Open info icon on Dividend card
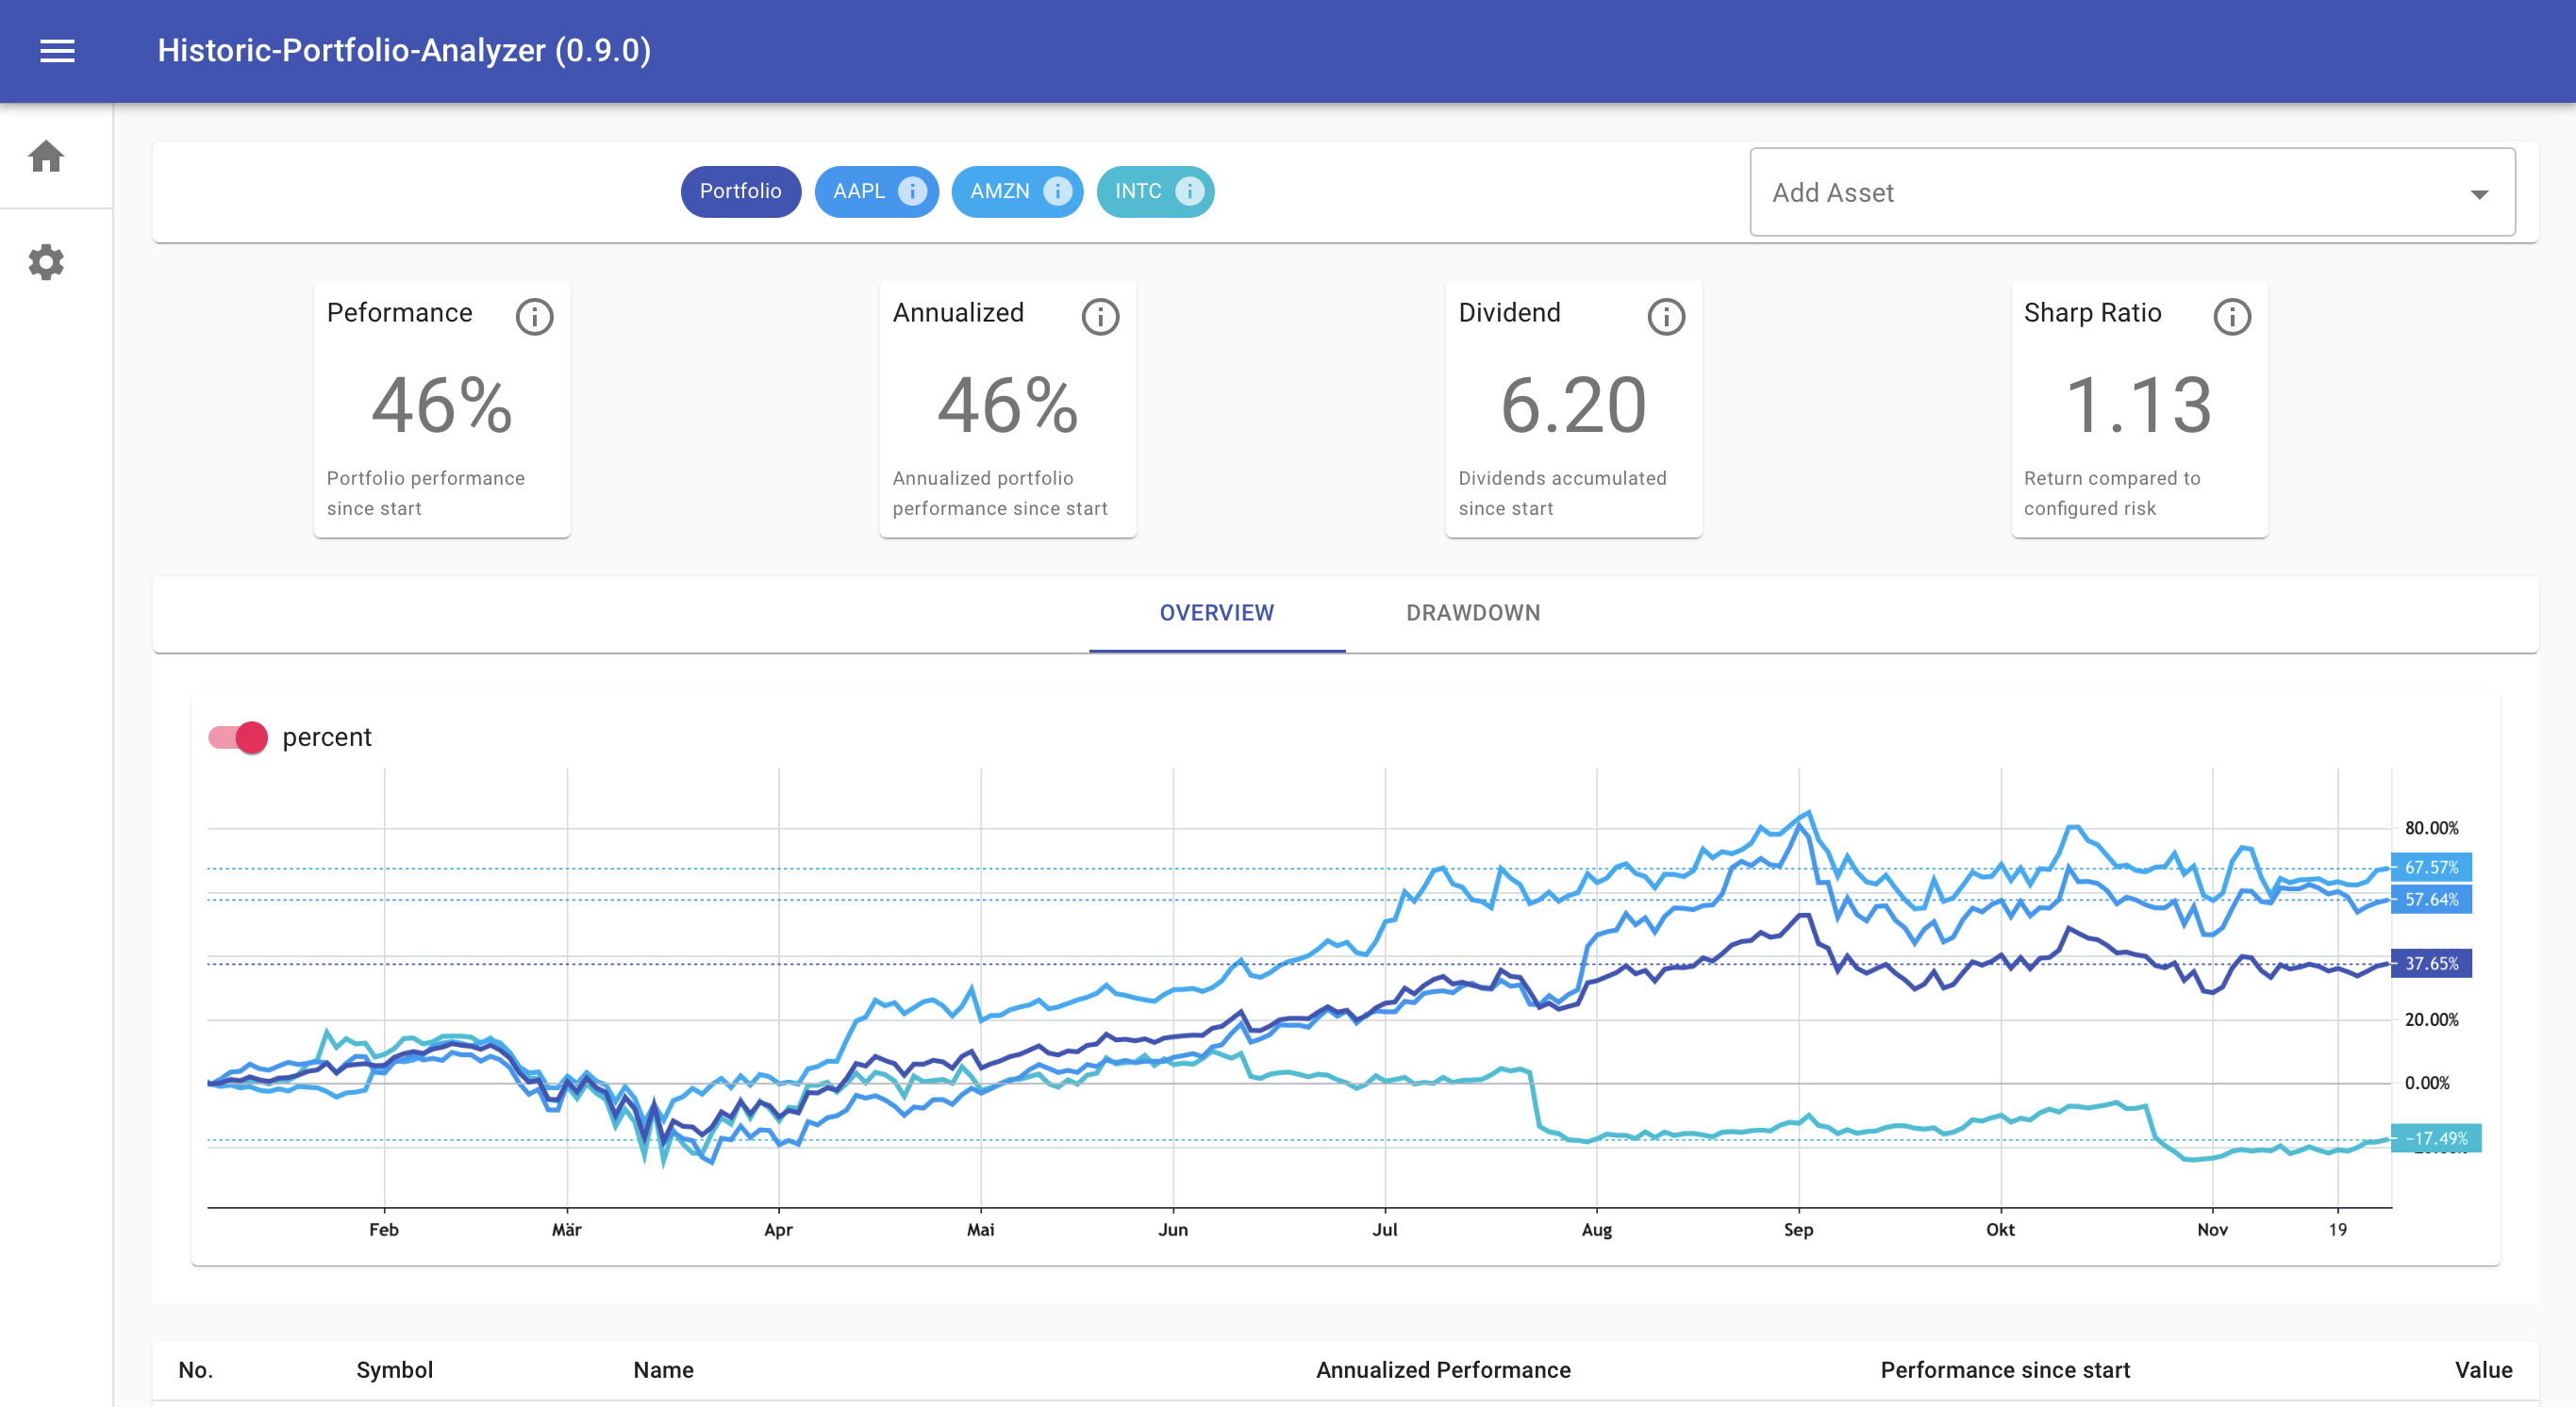 pos(1666,317)
